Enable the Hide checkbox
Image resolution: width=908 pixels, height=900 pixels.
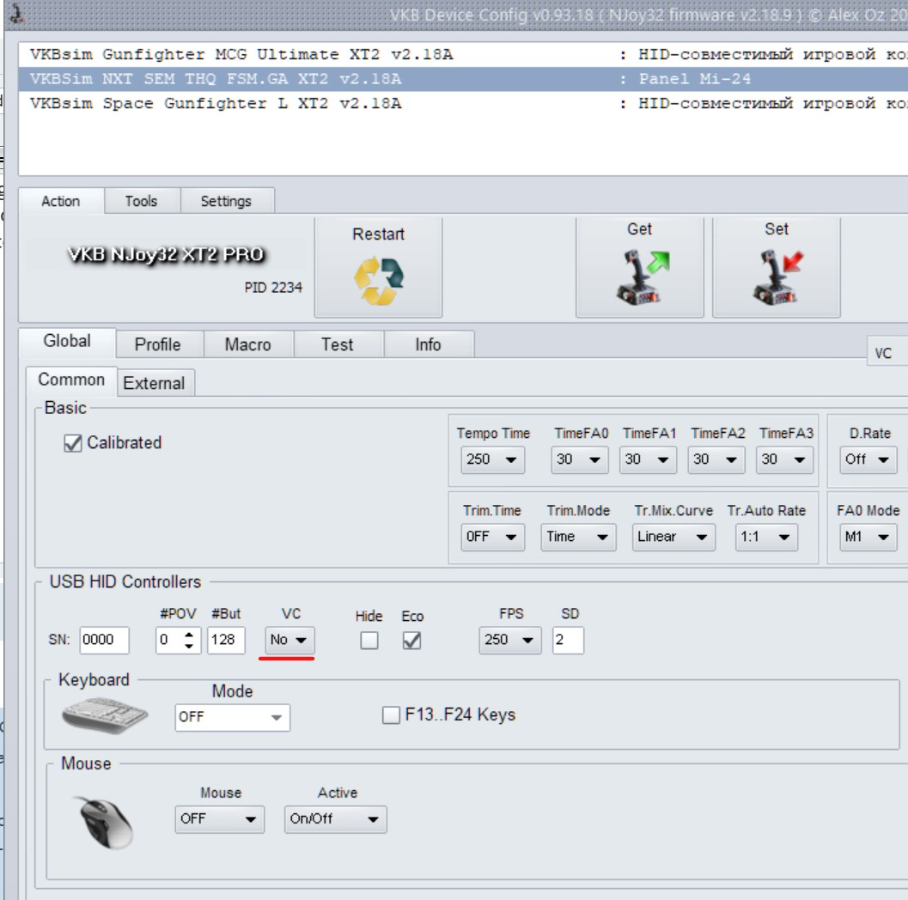click(x=369, y=641)
